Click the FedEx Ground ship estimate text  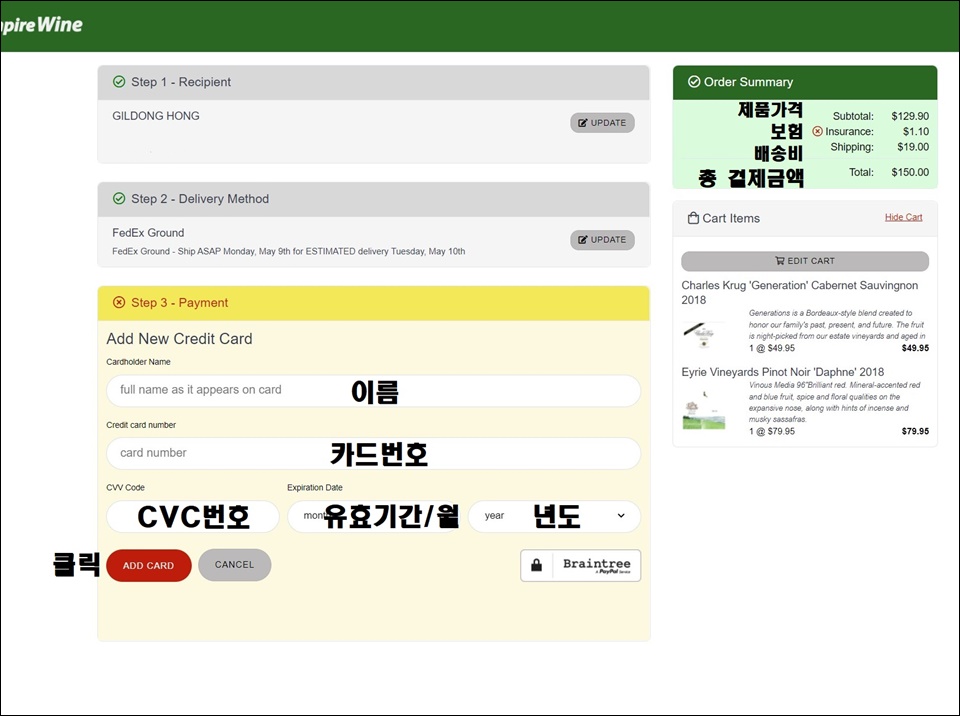288,251
